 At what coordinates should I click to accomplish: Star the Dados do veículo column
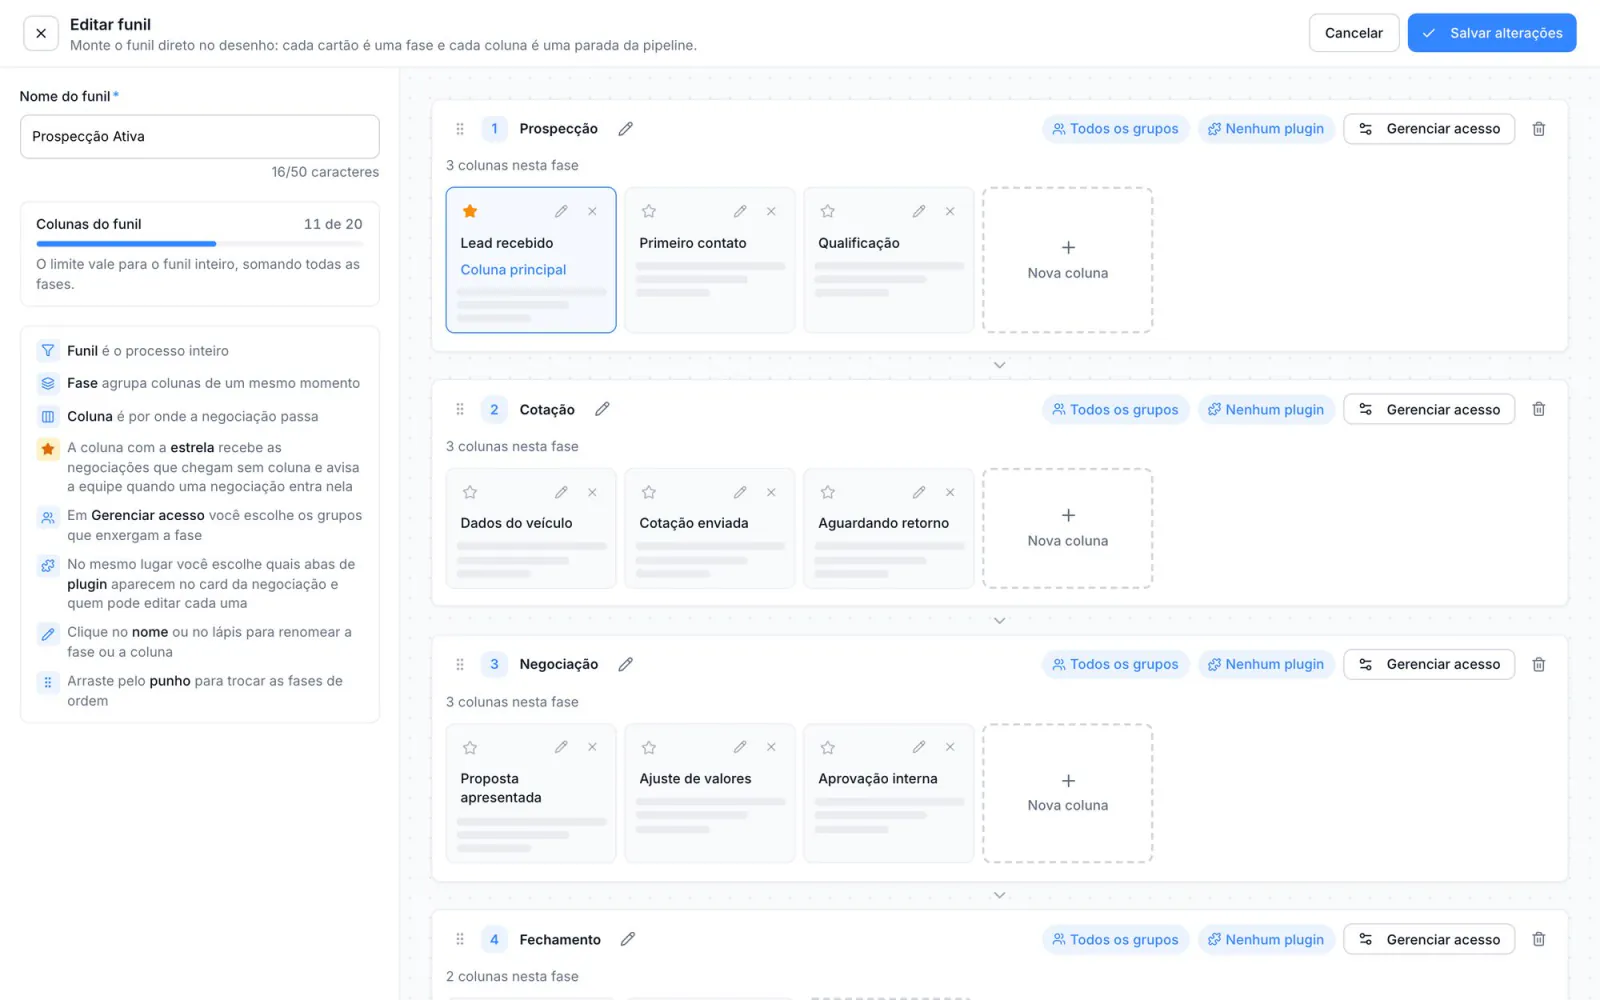click(470, 492)
